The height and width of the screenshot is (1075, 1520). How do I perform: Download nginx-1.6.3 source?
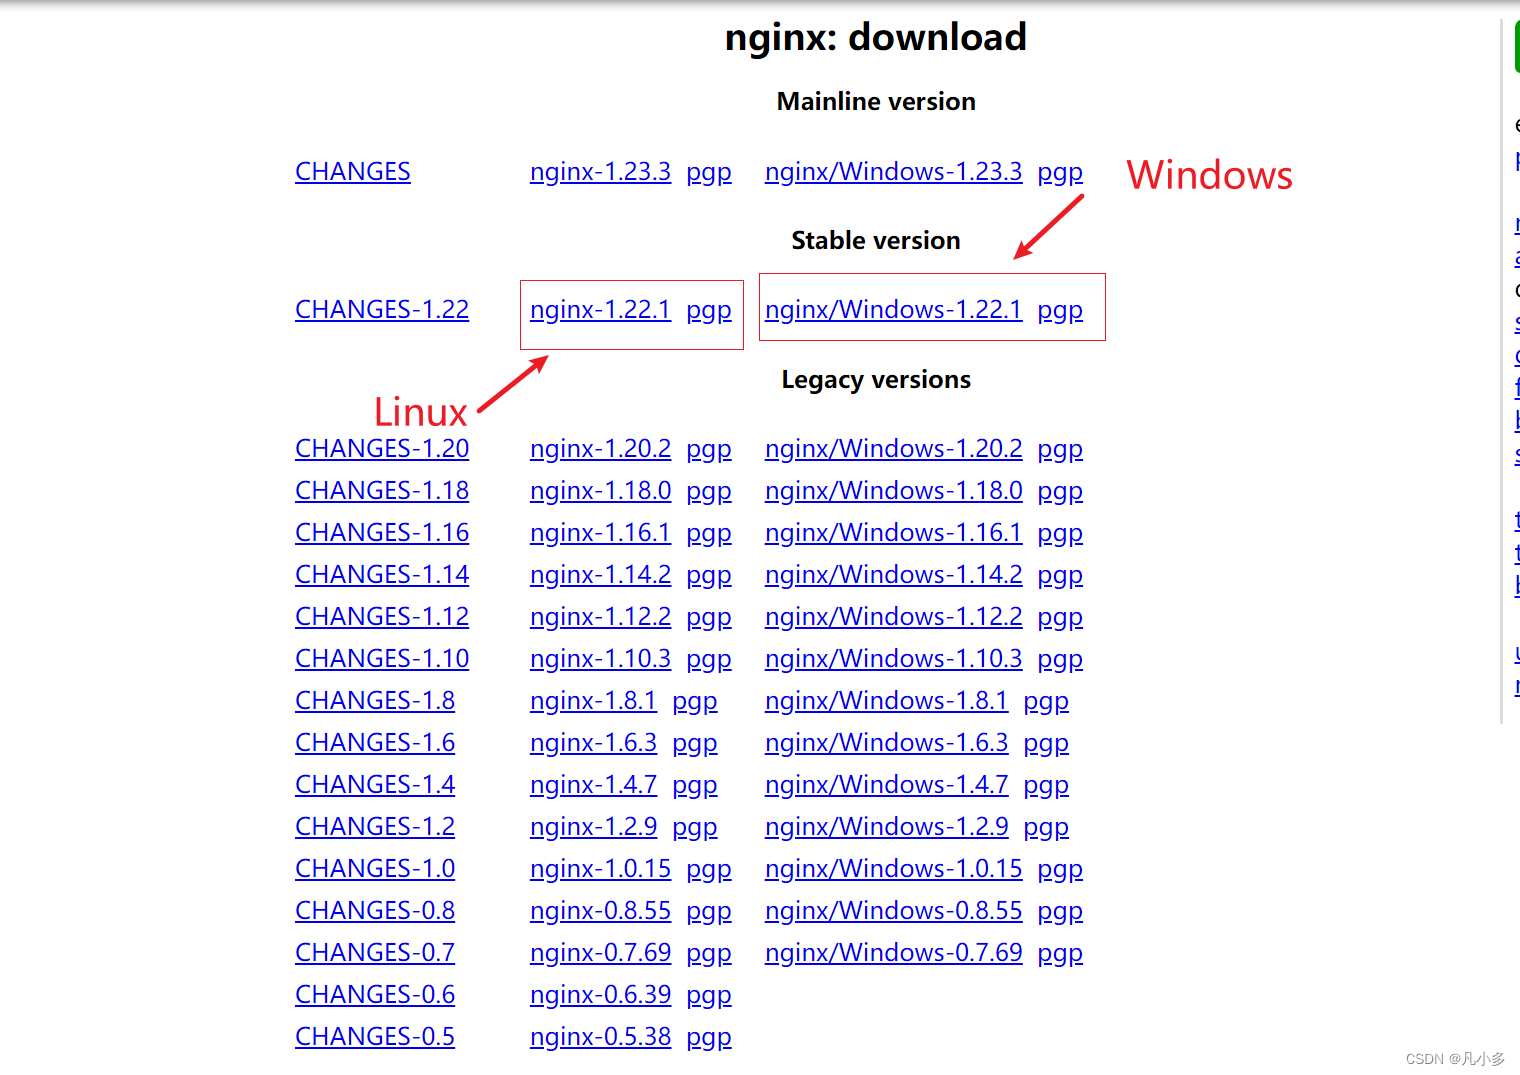tap(593, 743)
